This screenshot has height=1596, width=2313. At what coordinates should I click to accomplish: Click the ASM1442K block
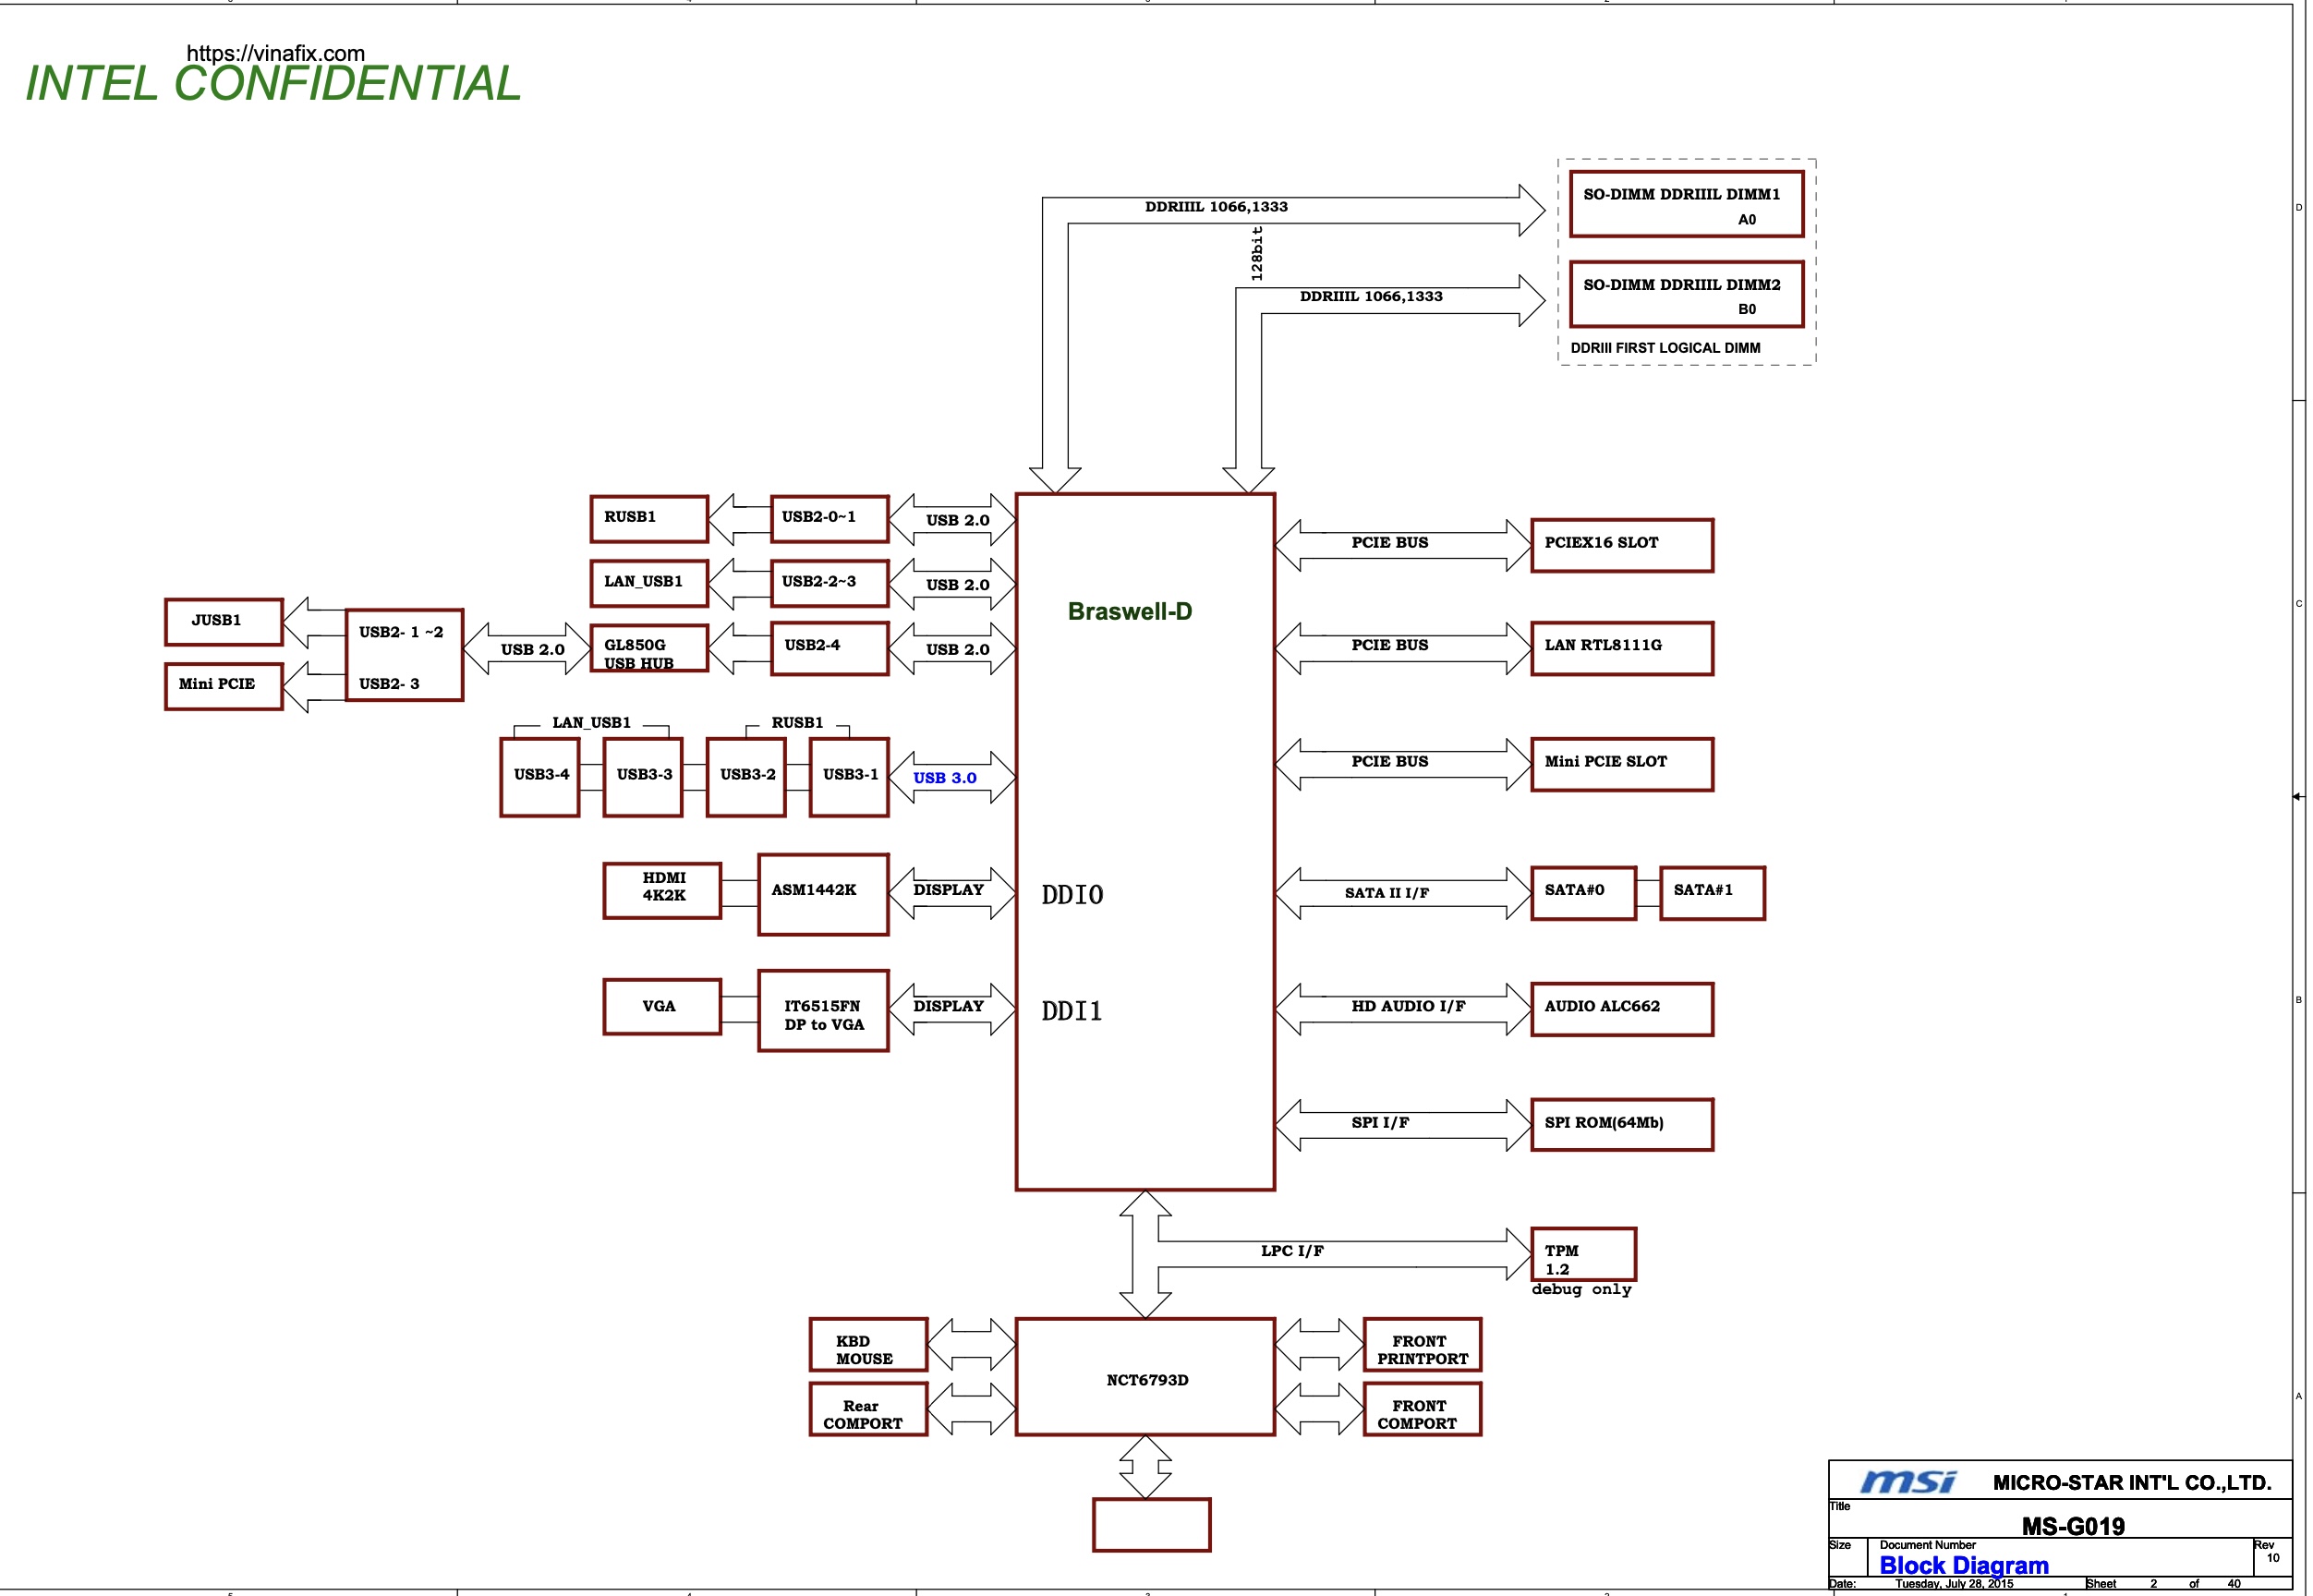[823, 894]
